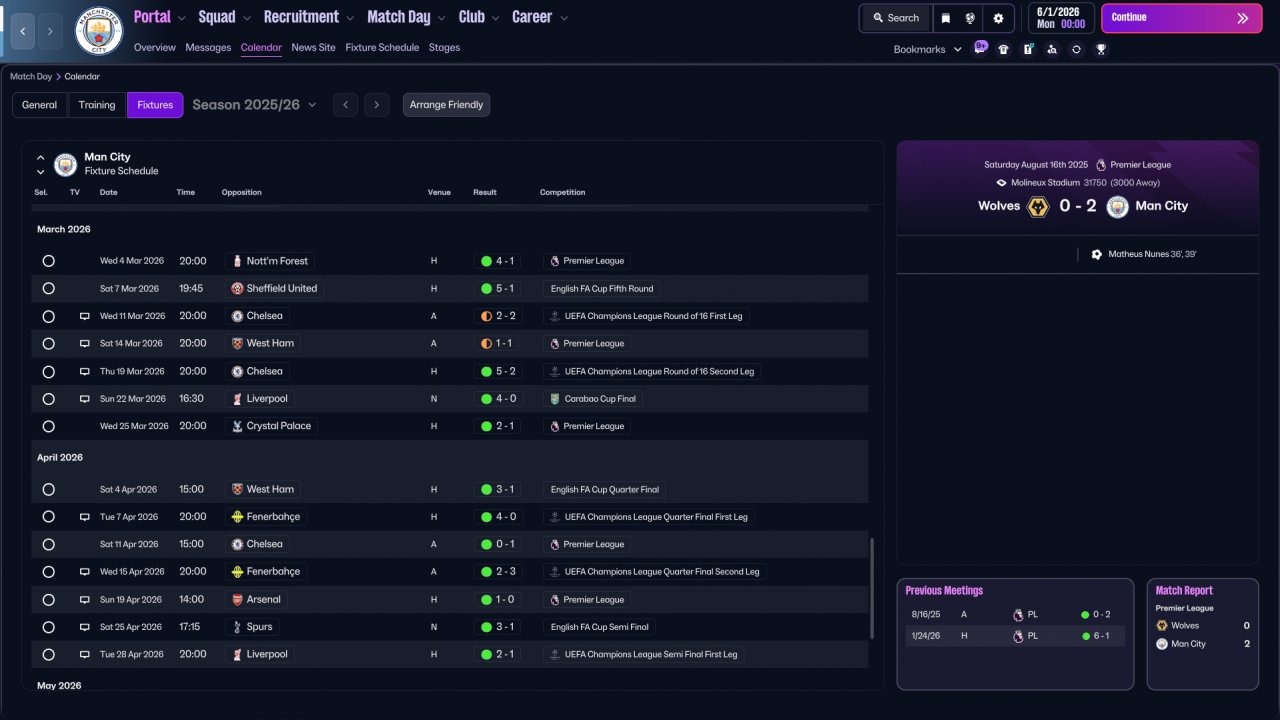The image size is (1280, 720).
Task: Click TV icon on Arsenal fixture row
Action: [85, 600]
